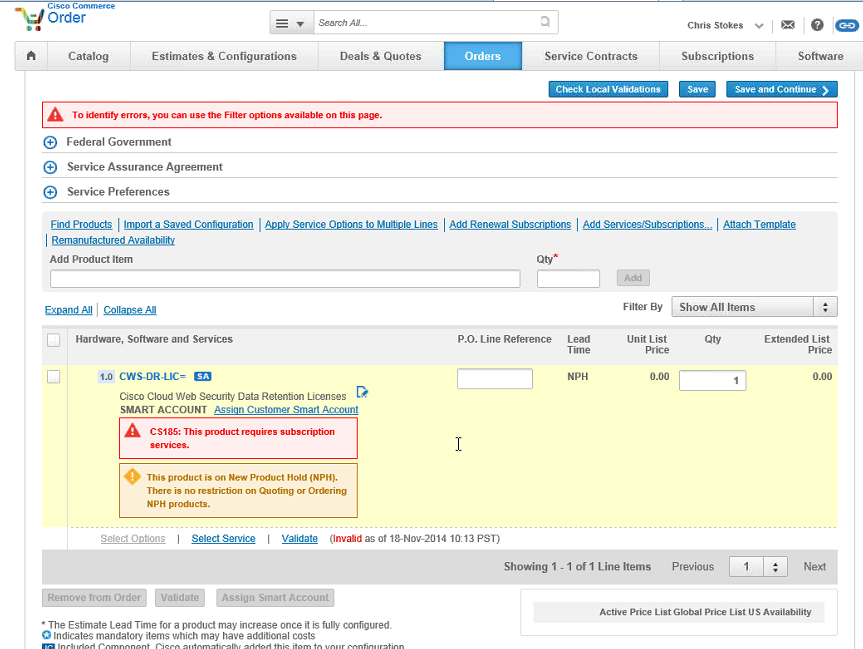Go to the Subscriptions tab
Viewport: 863px width, 649px height.
tap(717, 56)
